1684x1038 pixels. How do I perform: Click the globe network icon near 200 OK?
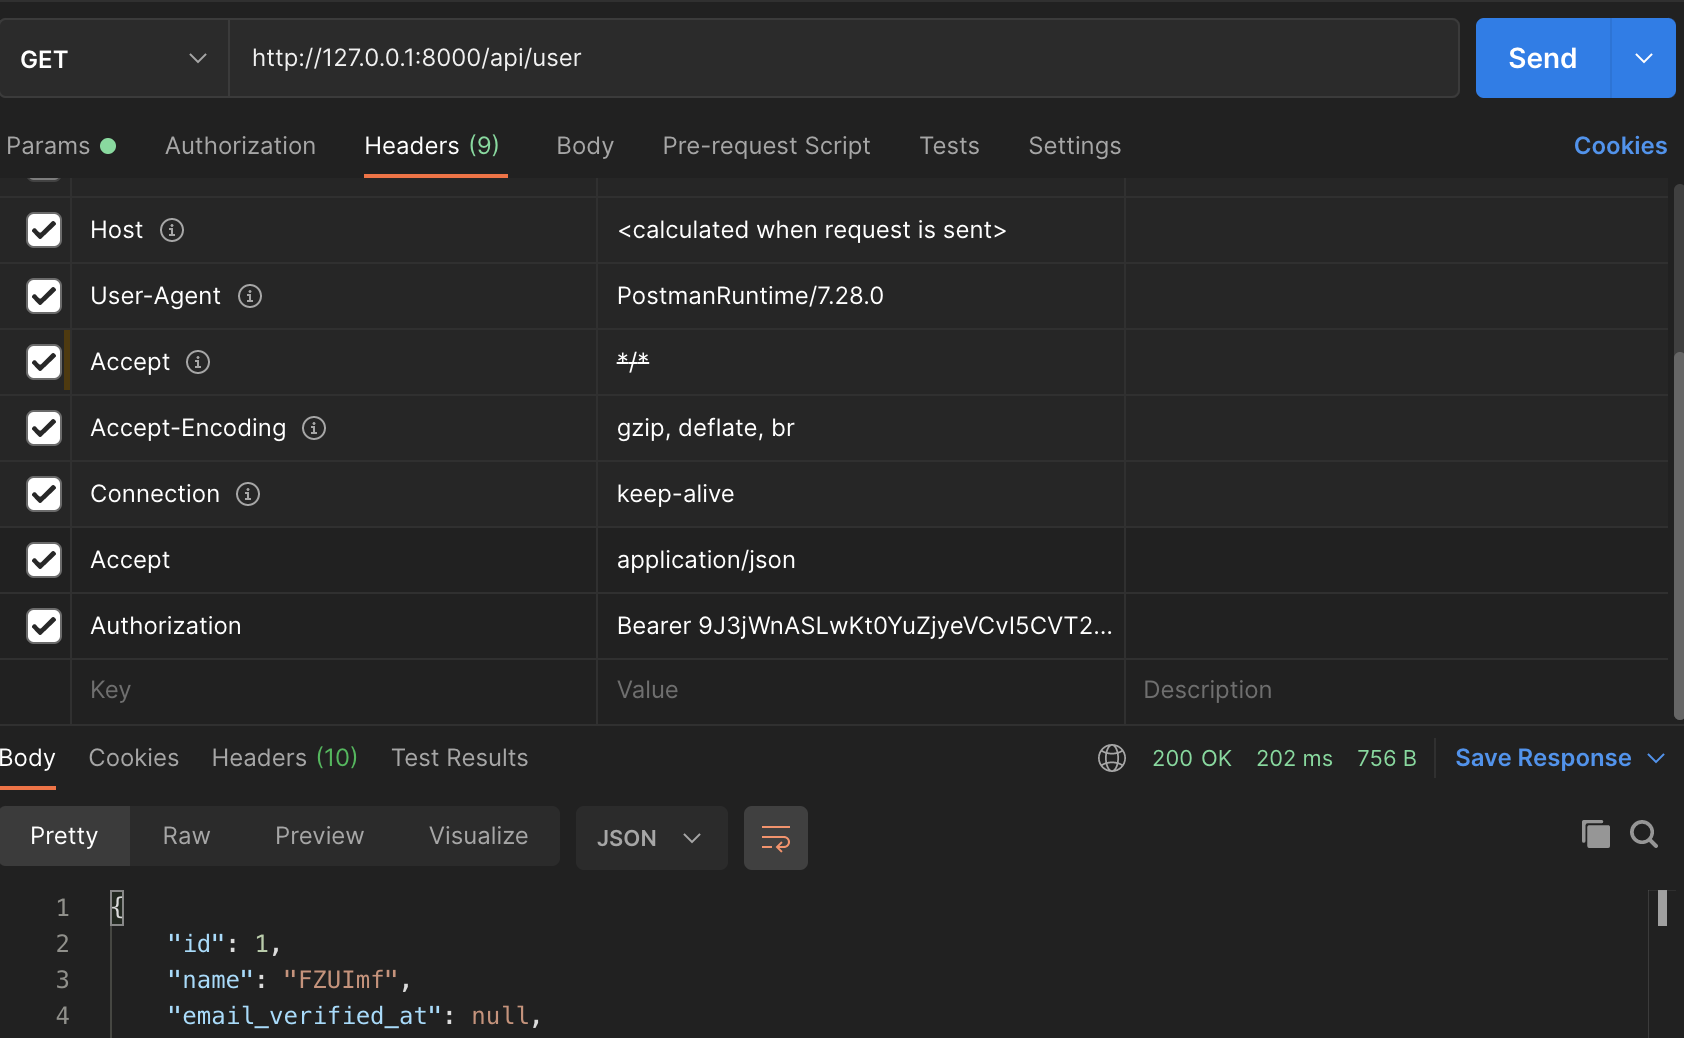(1112, 758)
